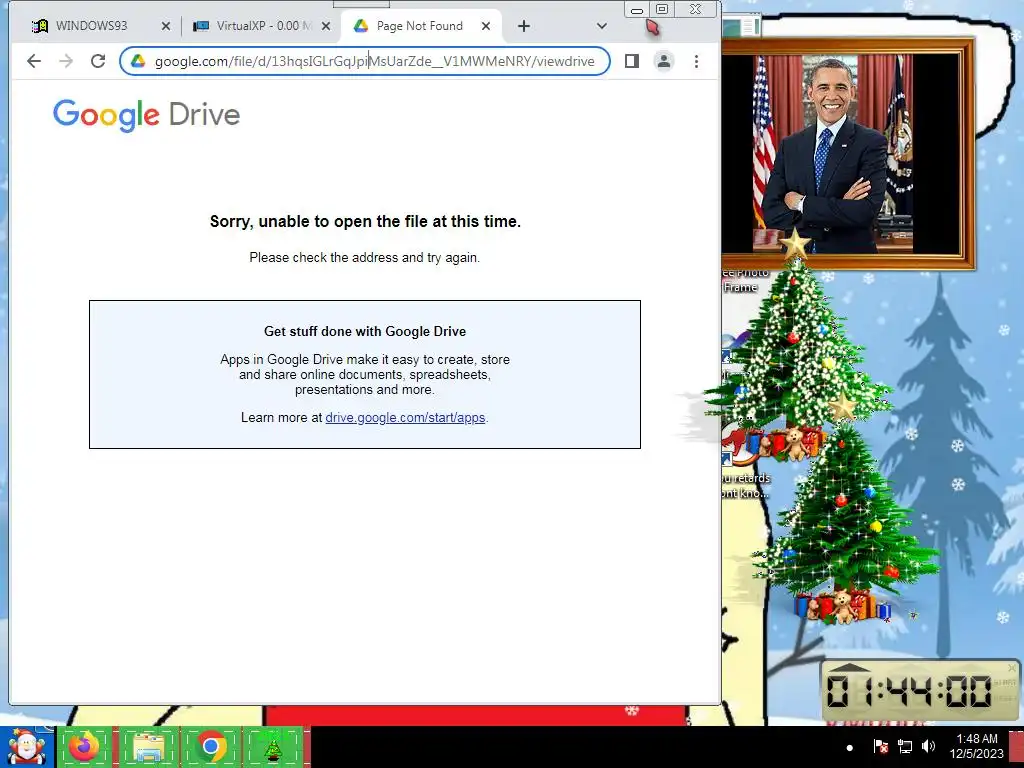Open File Explorer from the taskbar

coord(148,747)
